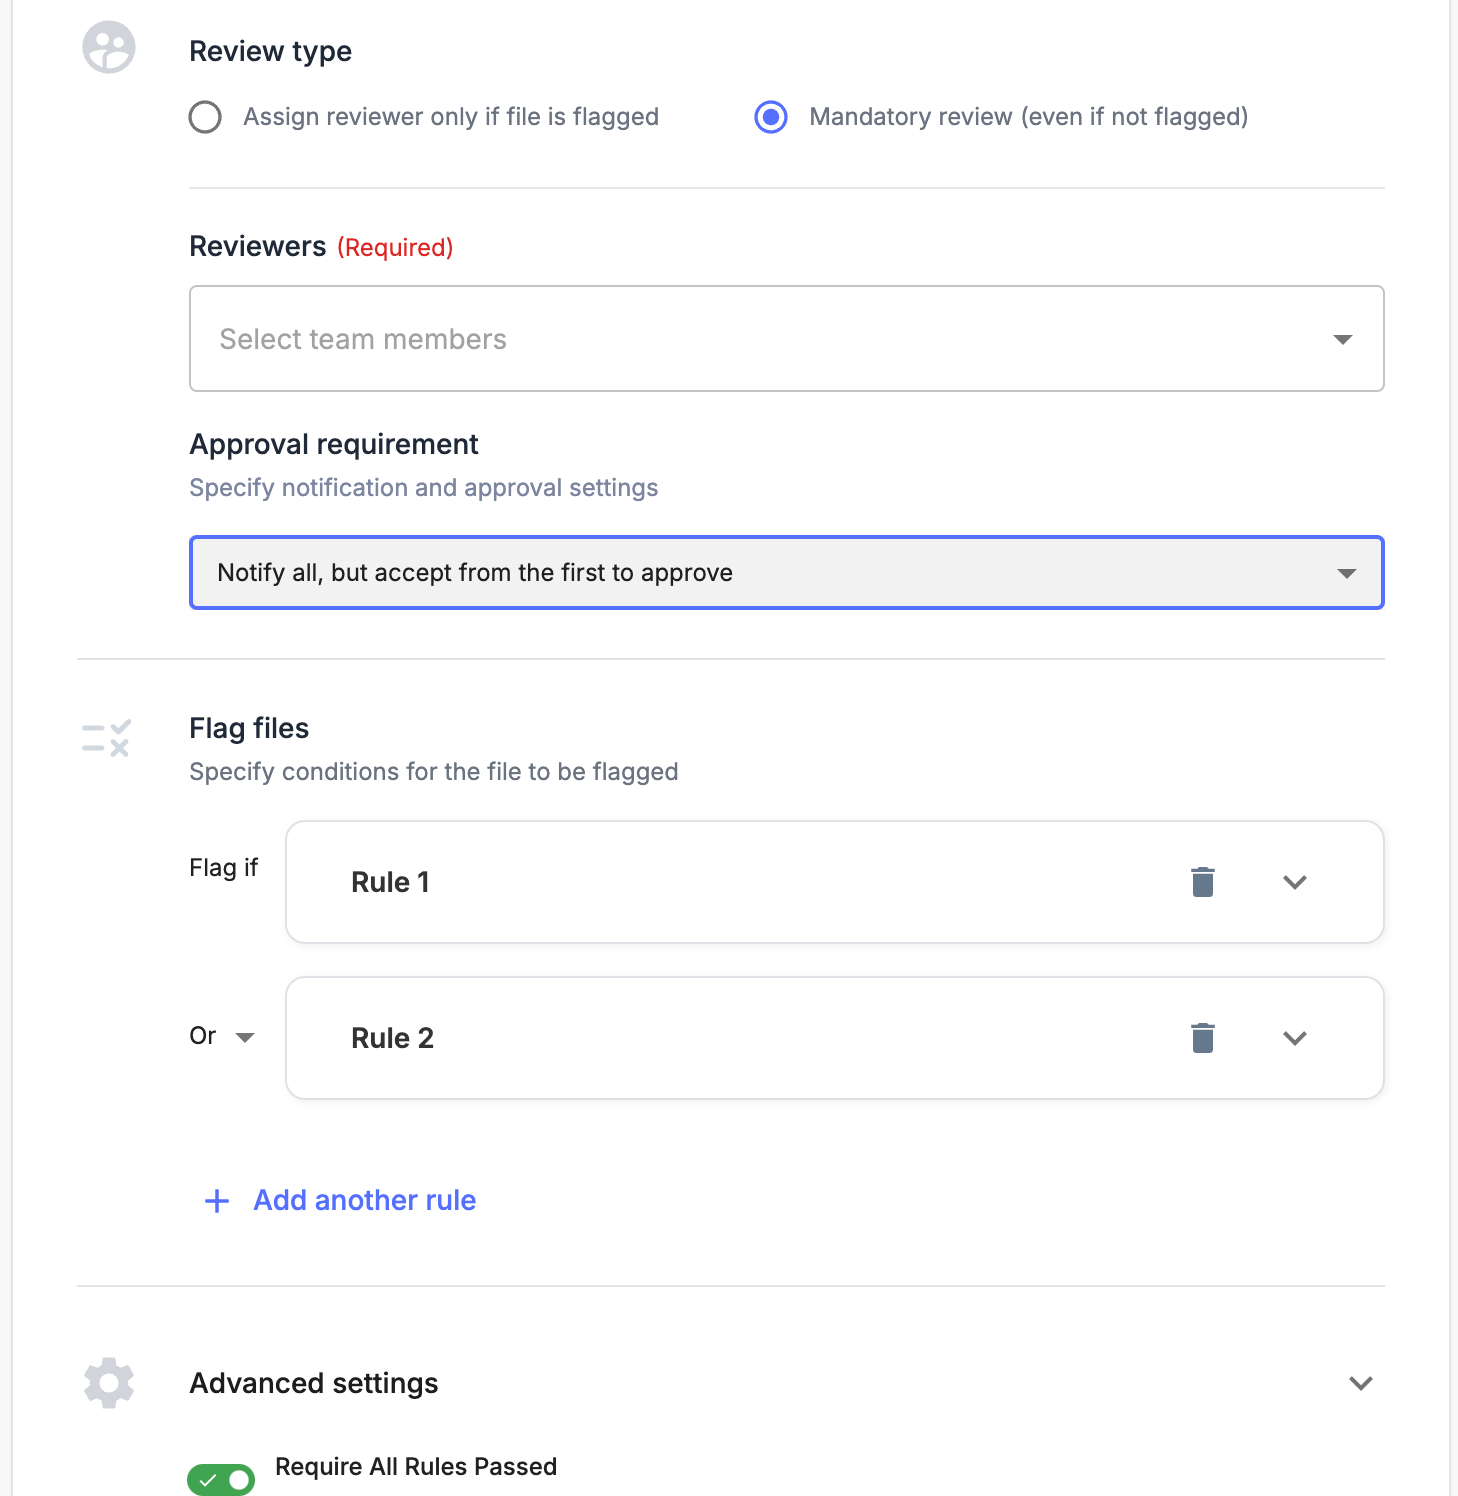Change the Or operator between rules
This screenshot has width=1458, height=1496.
click(222, 1037)
